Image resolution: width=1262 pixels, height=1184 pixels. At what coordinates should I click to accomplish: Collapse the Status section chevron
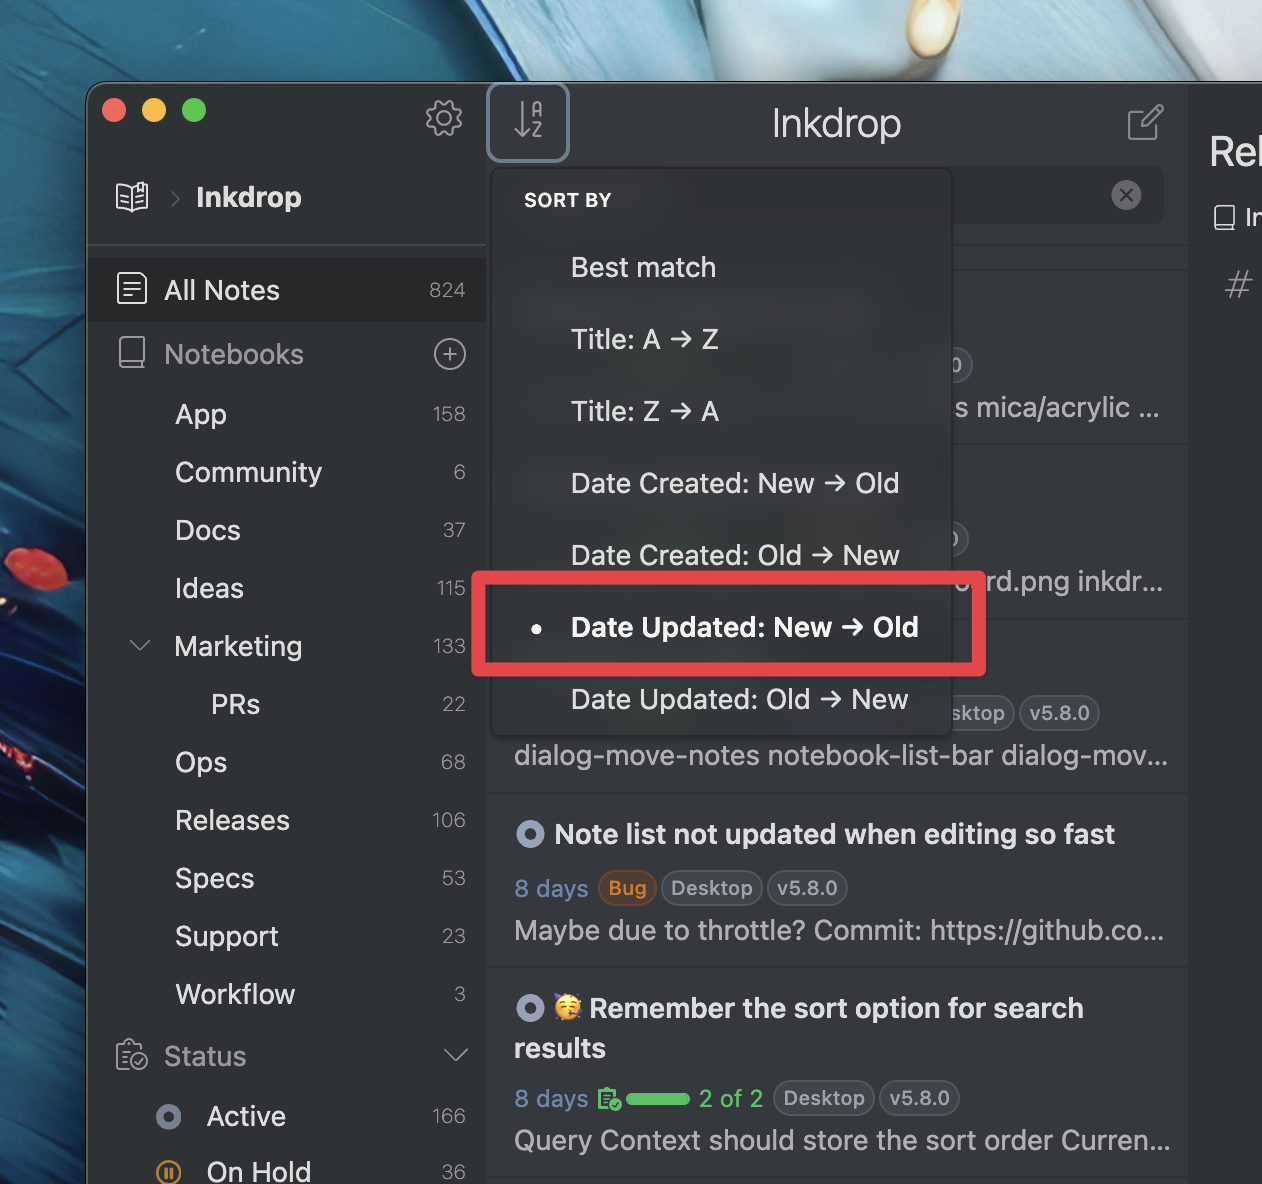(455, 1056)
